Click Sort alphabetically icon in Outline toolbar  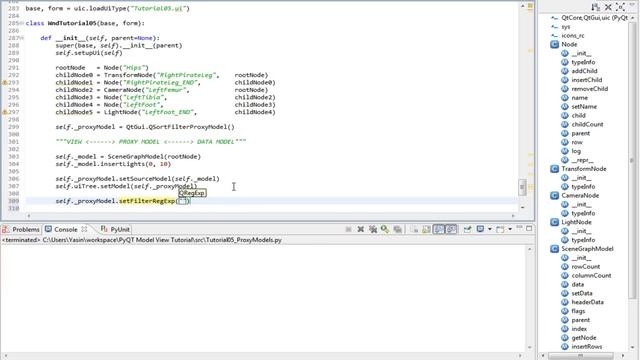(x=596, y=7)
